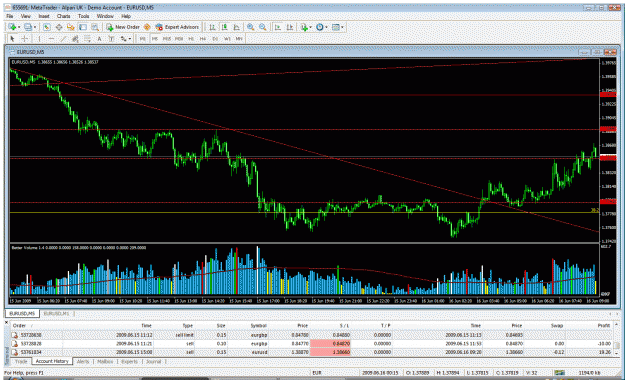The height and width of the screenshot is (380, 625).
Task: Select order row 53761834
Action: click(x=311, y=352)
